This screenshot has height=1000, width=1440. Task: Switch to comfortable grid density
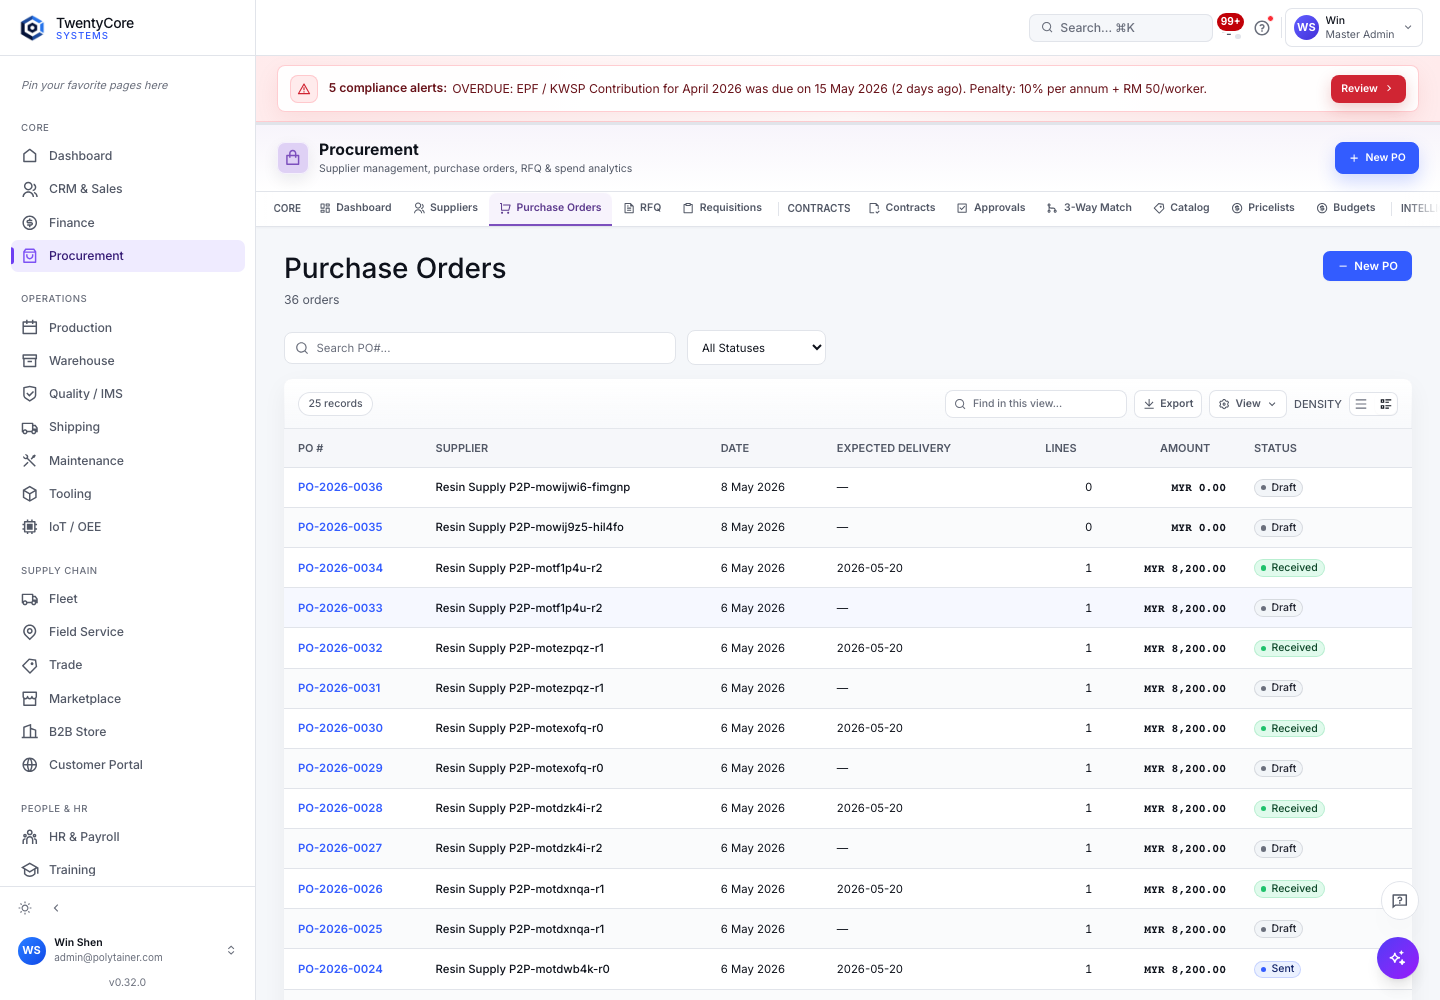click(x=1386, y=404)
